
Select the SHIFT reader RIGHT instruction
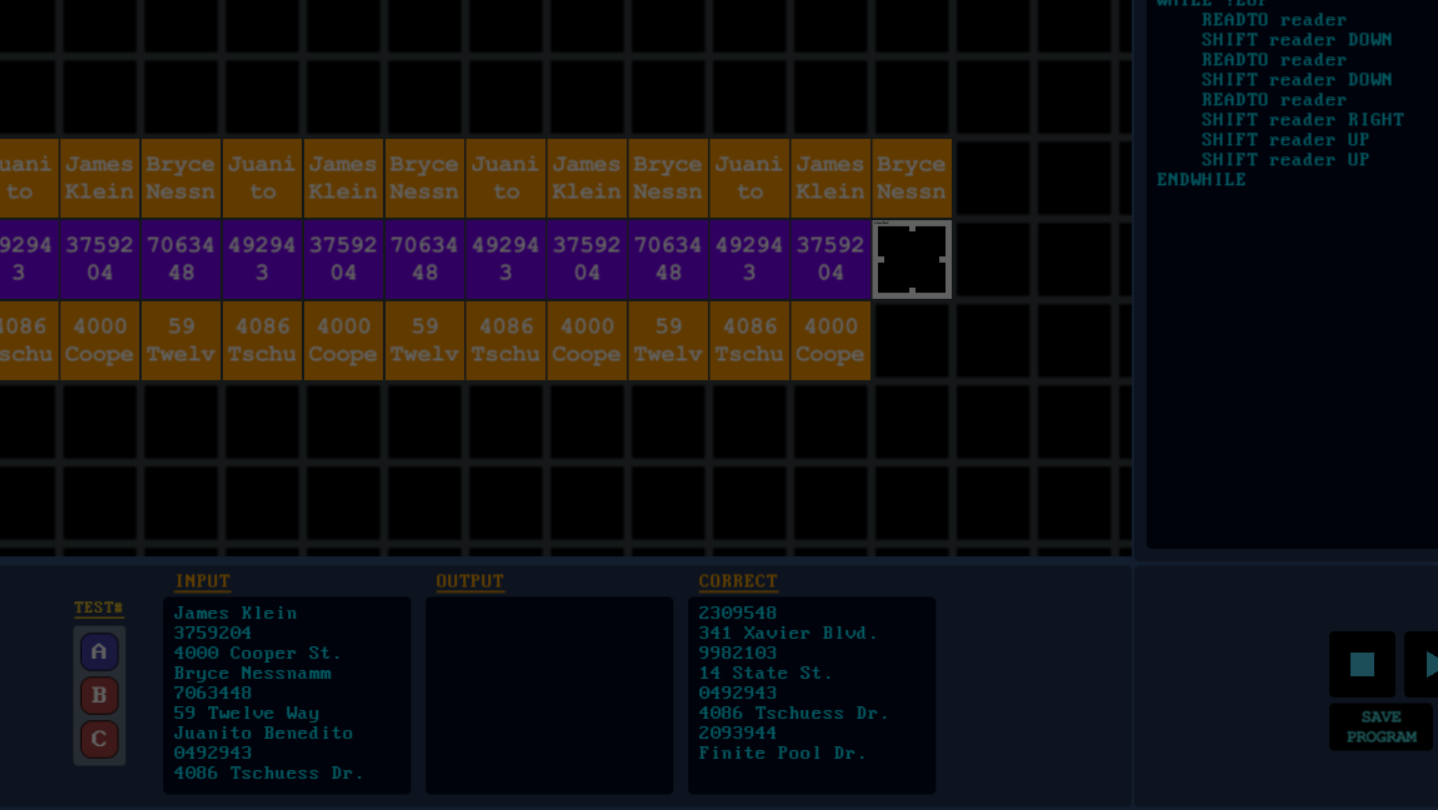click(x=1302, y=120)
